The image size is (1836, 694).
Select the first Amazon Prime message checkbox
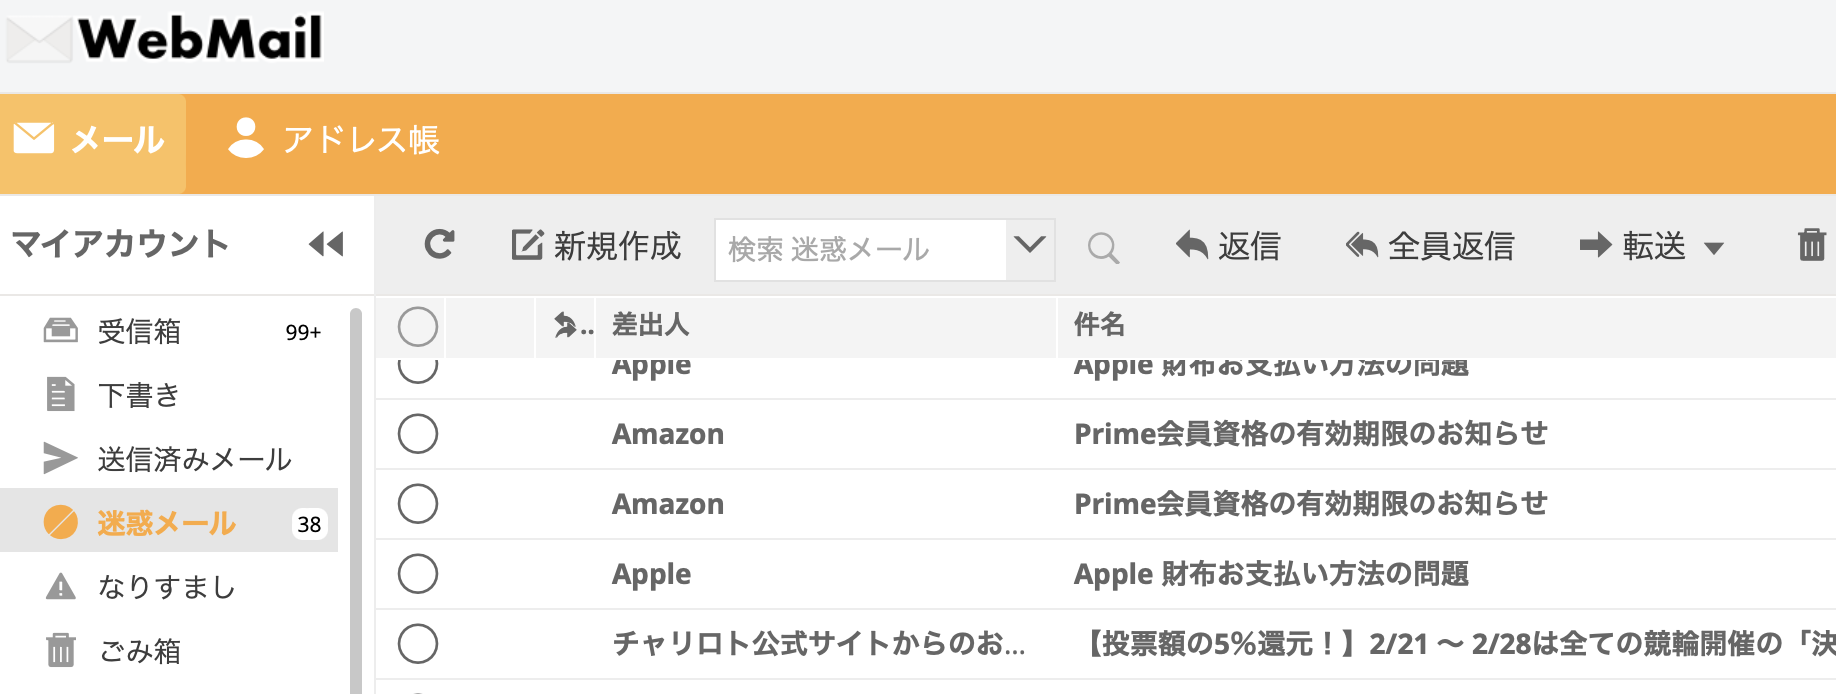(x=418, y=434)
